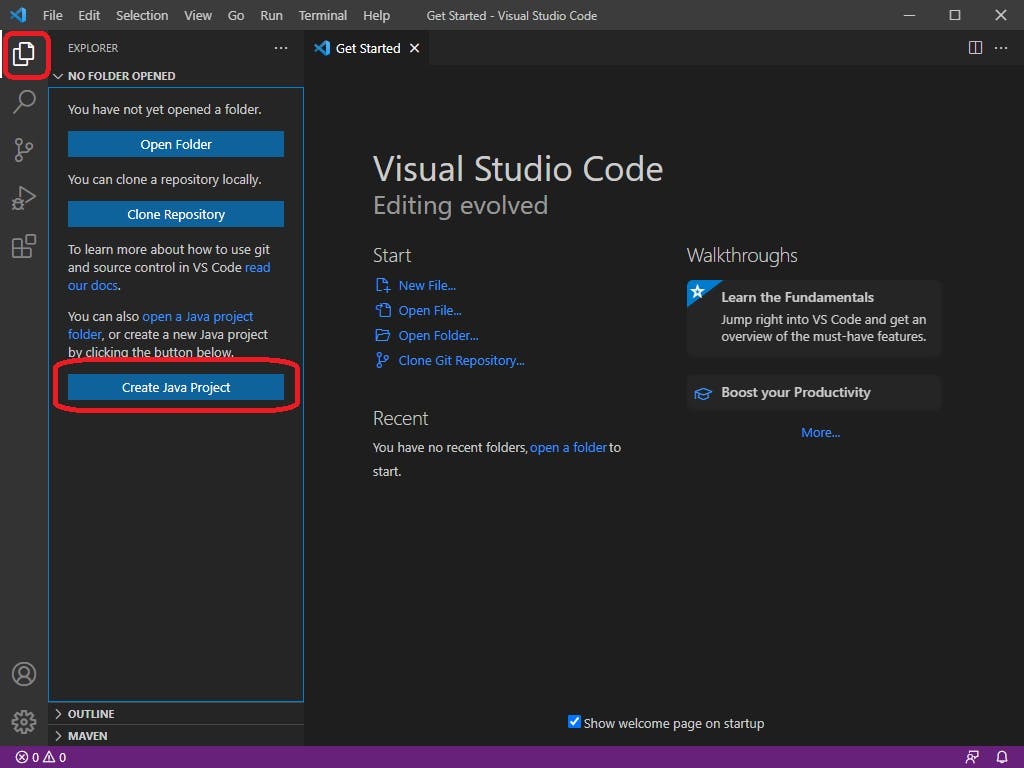Open the Manage gear menu
The image size is (1024, 768).
(25, 721)
